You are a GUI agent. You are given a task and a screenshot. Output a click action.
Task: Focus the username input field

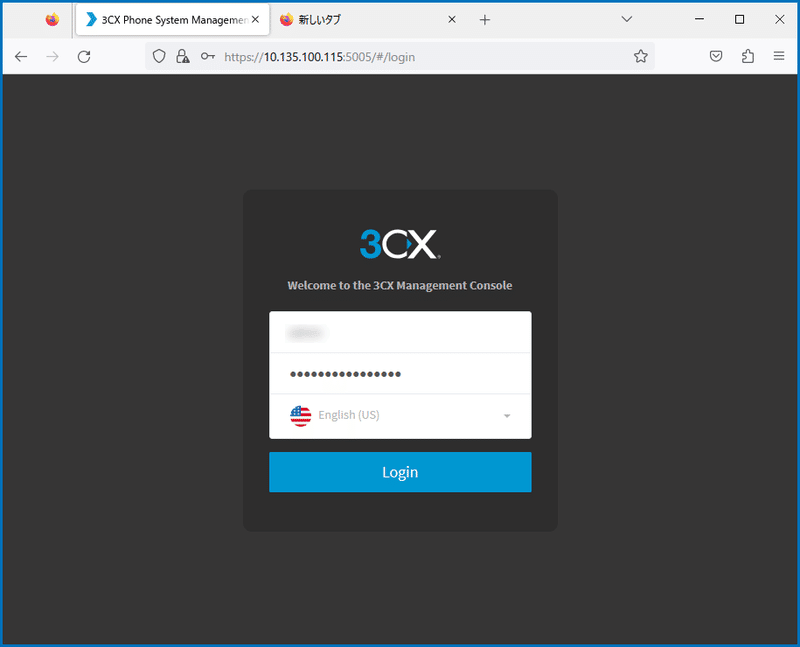400,332
